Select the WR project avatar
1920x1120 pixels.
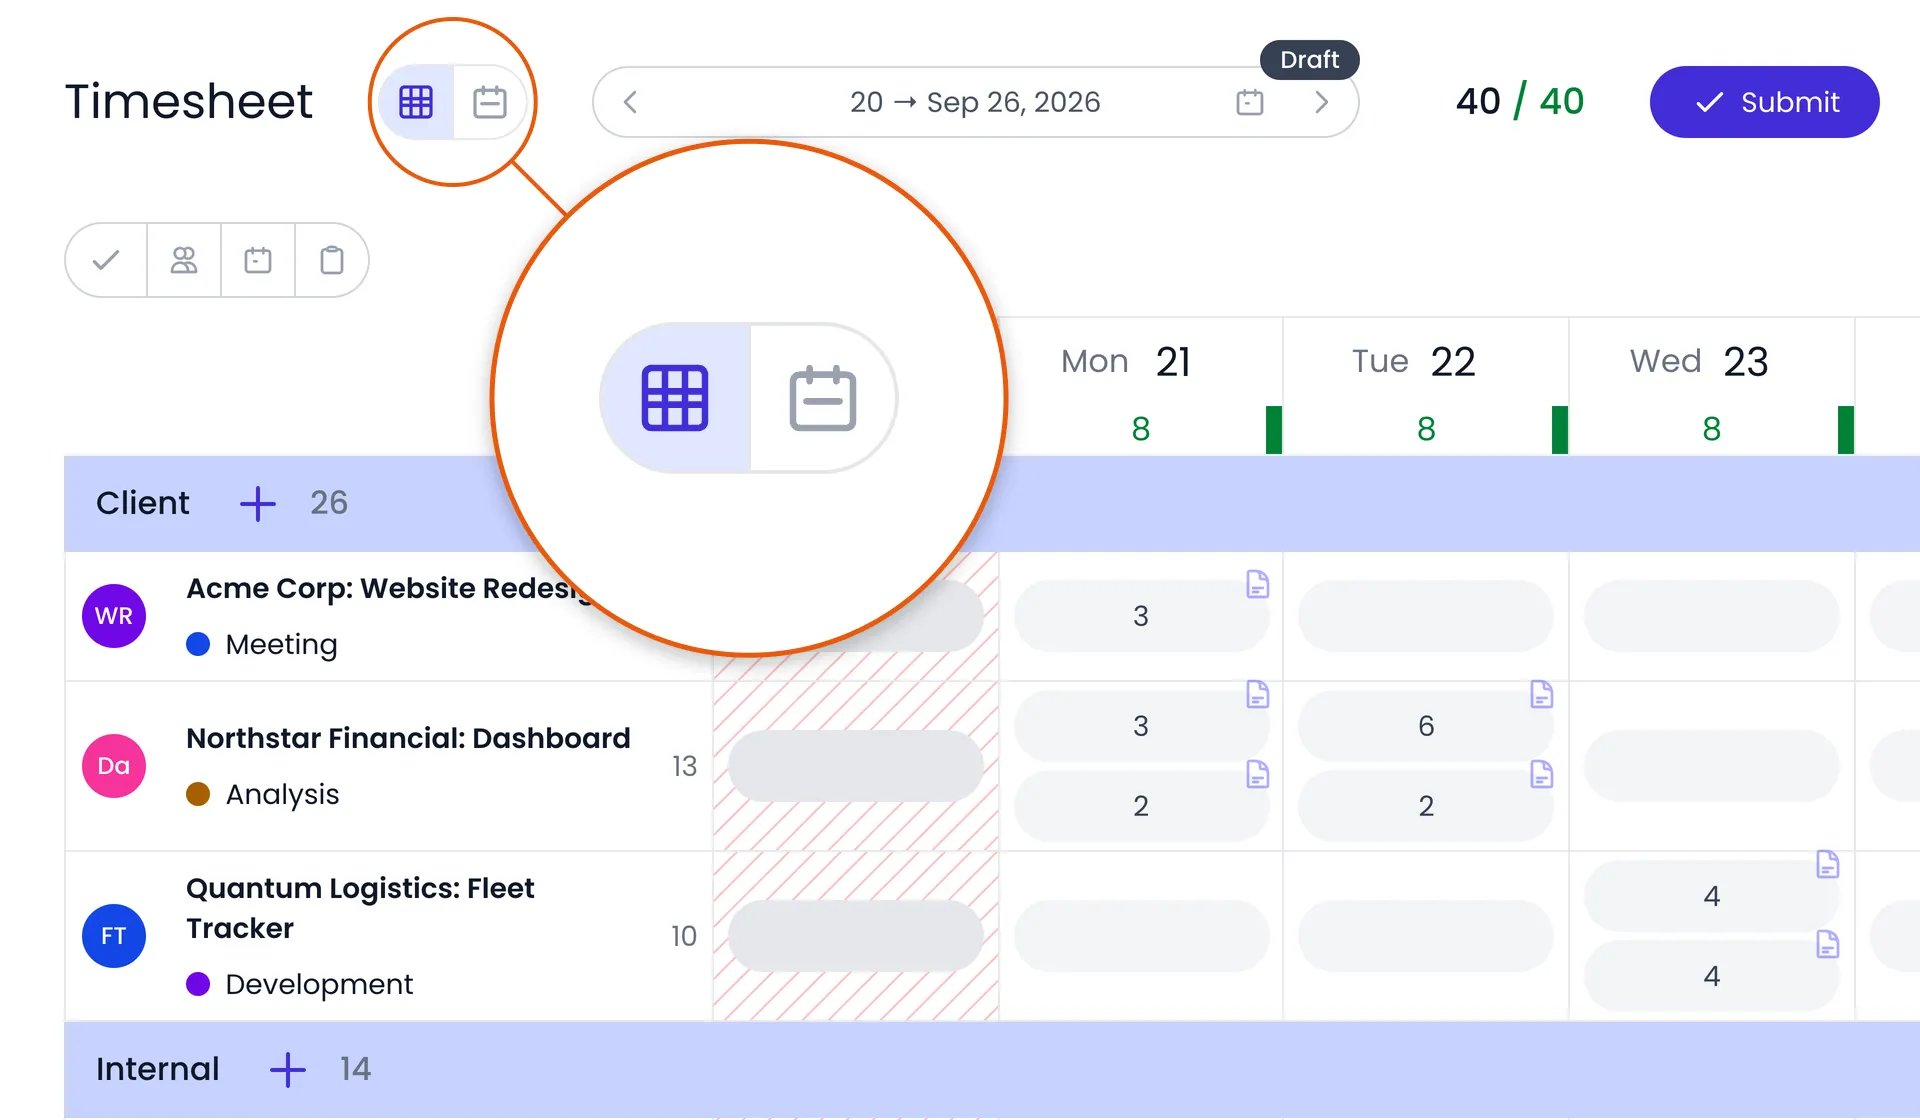(114, 616)
